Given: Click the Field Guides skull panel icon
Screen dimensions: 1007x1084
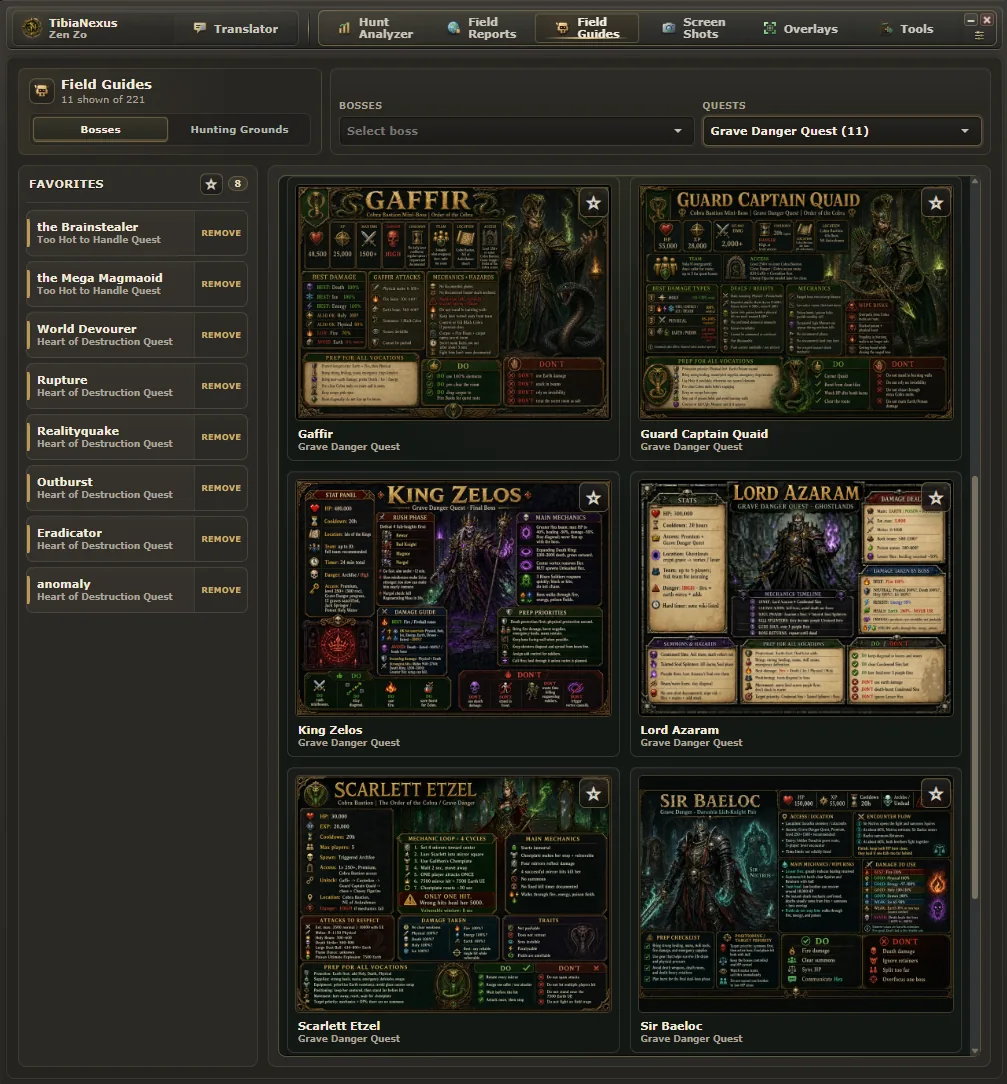Looking at the screenshot, I should click(41, 91).
